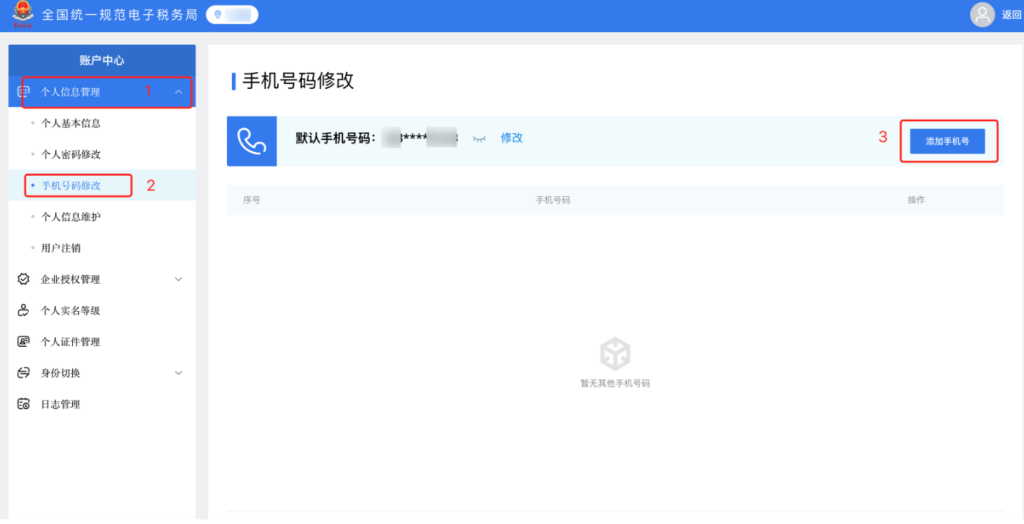
Task: Click the 身份切换 swap icon
Action: 24,373
